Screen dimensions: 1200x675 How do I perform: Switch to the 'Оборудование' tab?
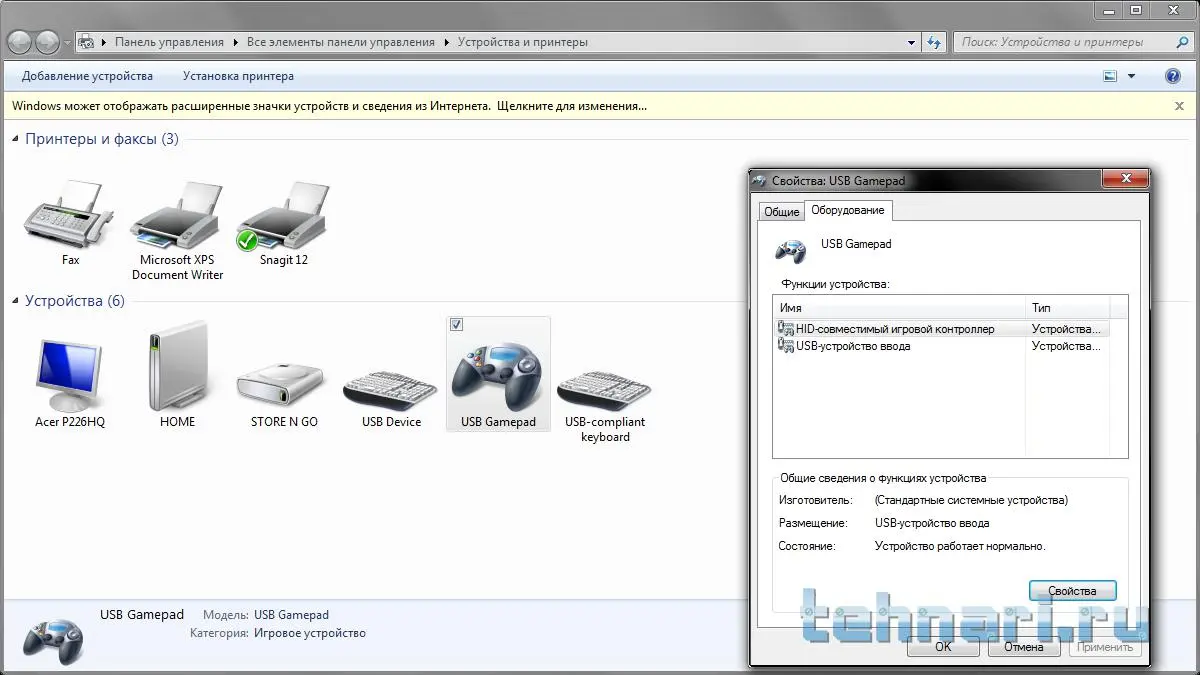tap(847, 210)
